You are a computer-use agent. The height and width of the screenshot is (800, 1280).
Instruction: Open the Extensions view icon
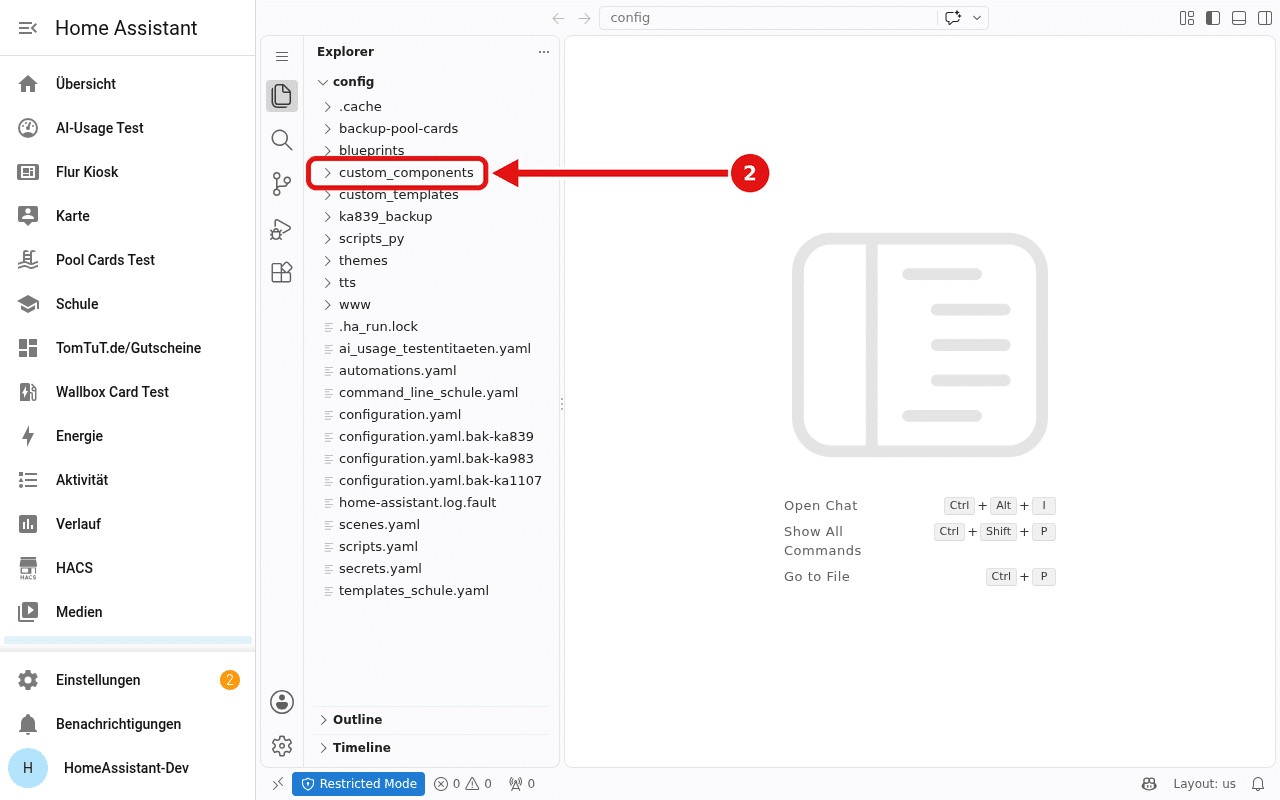click(x=282, y=272)
